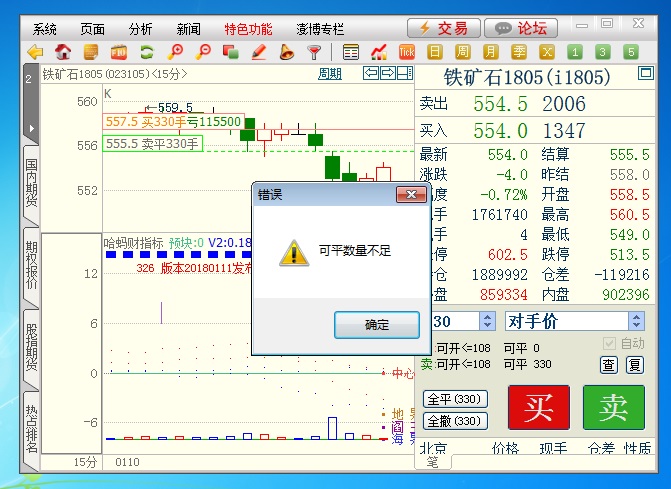Image resolution: width=671 pixels, height=489 pixels.
Task: Open the 特色功能 menu
Action: (248, 28)
